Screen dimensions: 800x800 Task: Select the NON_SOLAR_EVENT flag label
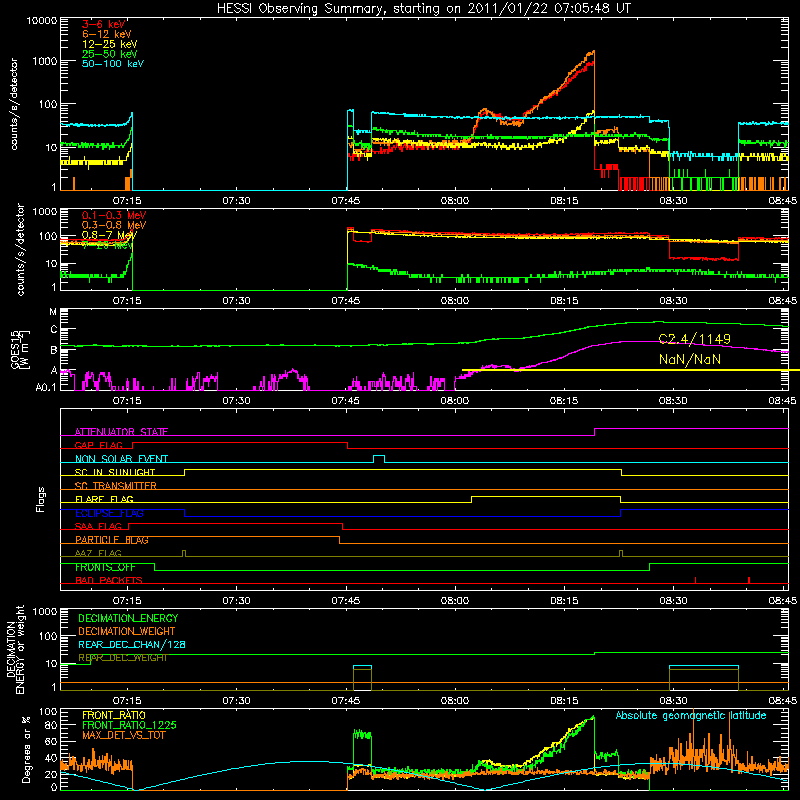coord(121,459)
